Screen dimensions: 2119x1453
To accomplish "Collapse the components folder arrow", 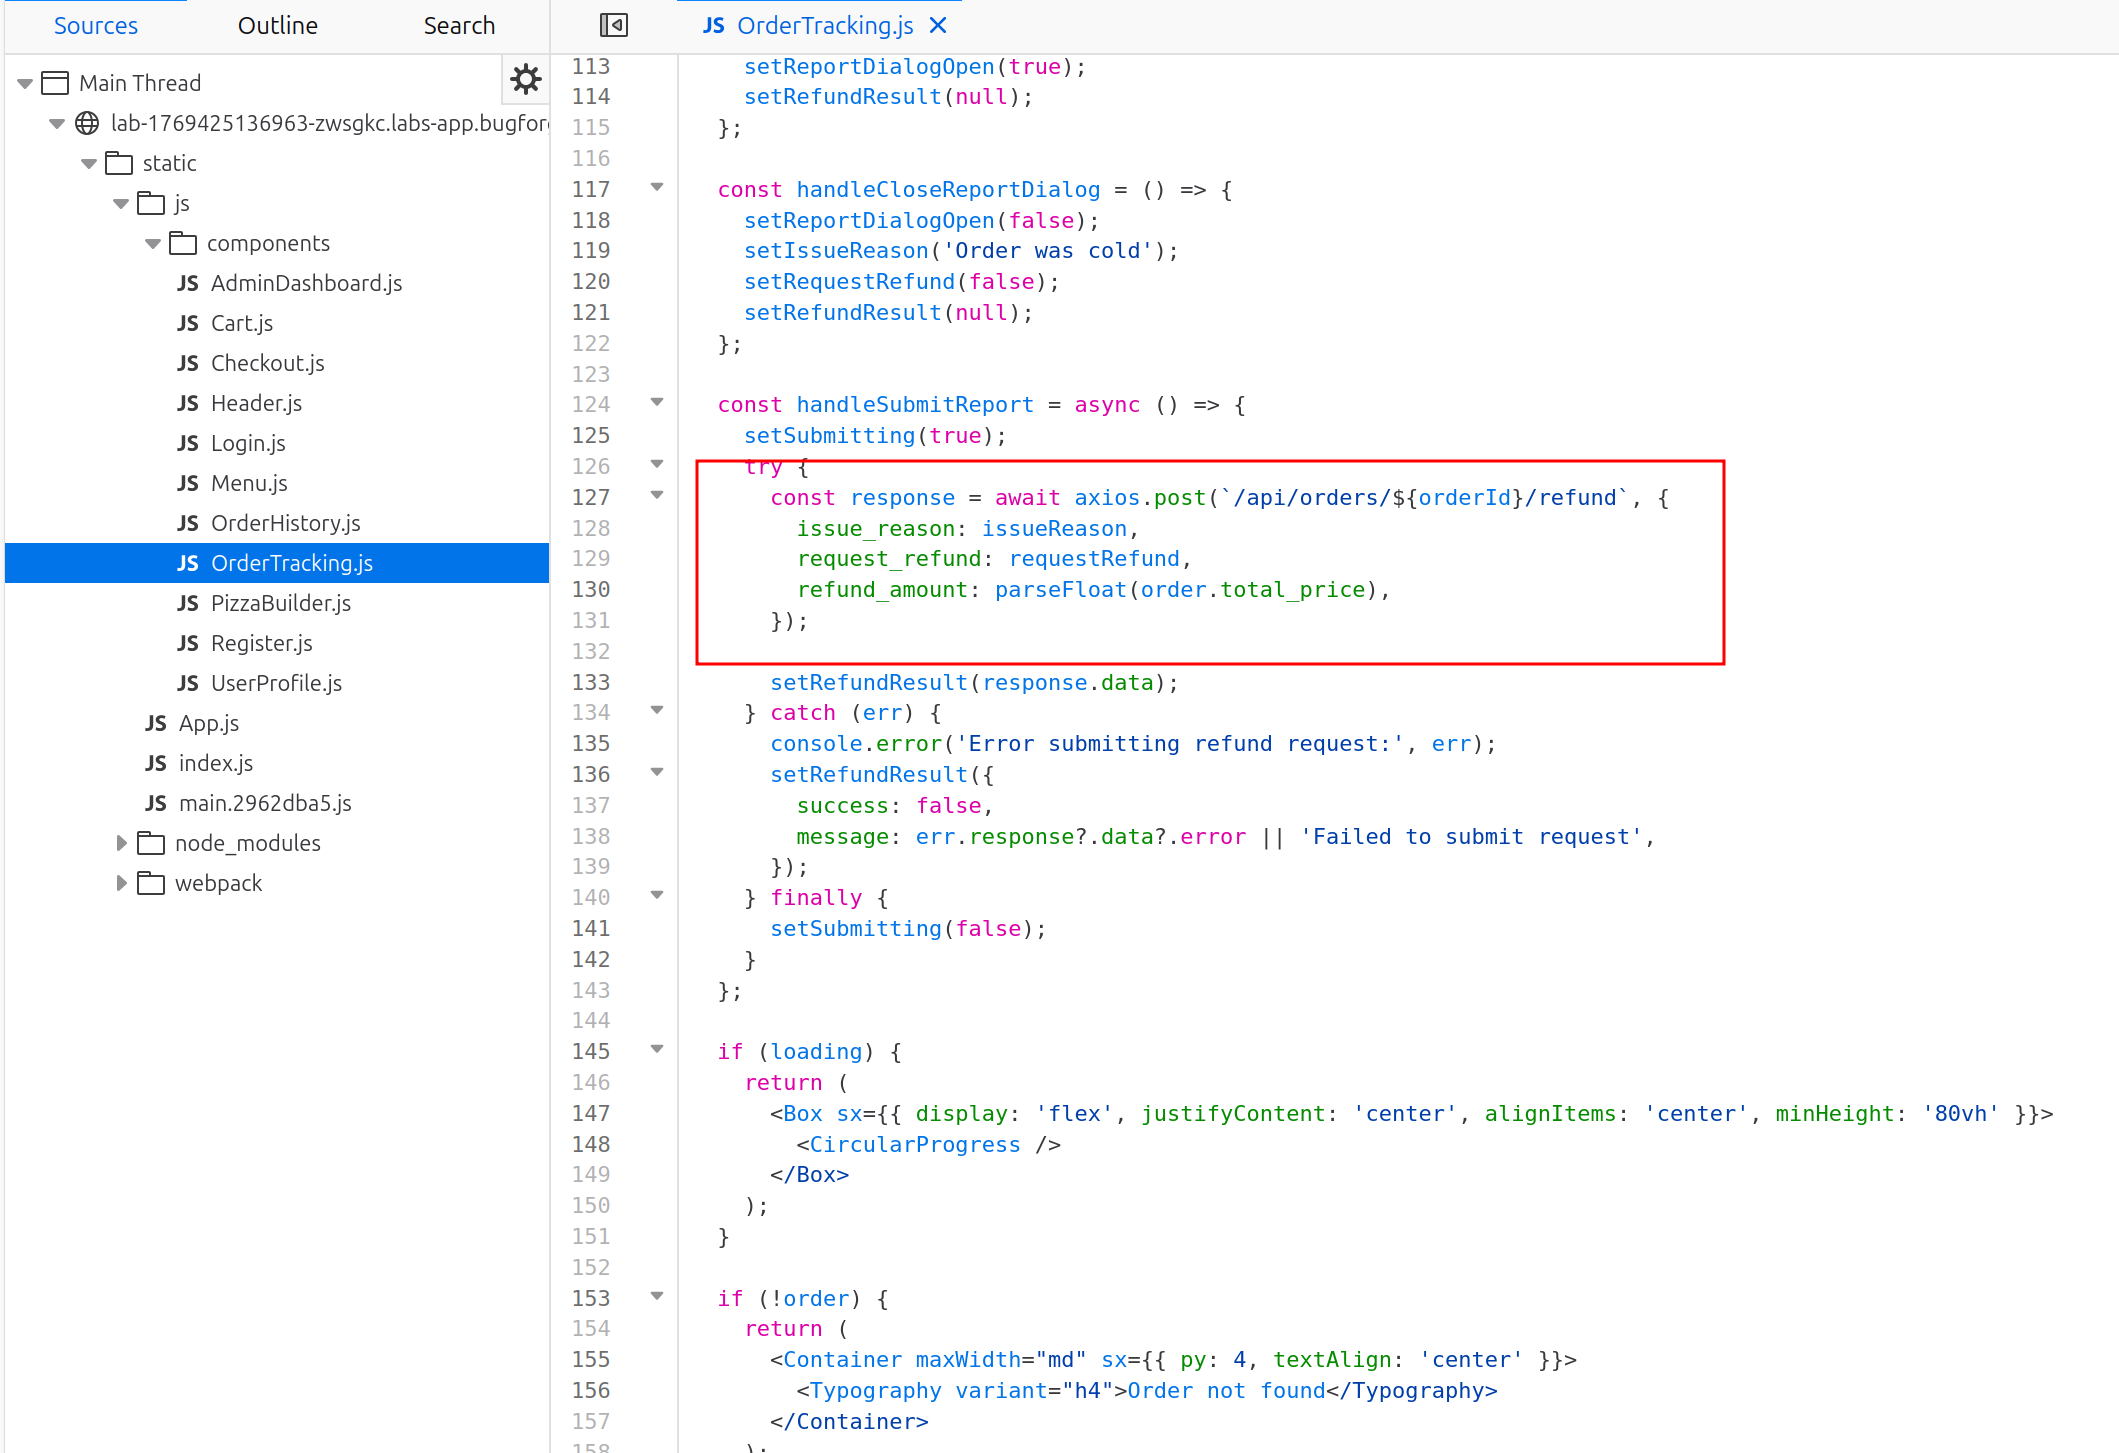I will 153,243.
